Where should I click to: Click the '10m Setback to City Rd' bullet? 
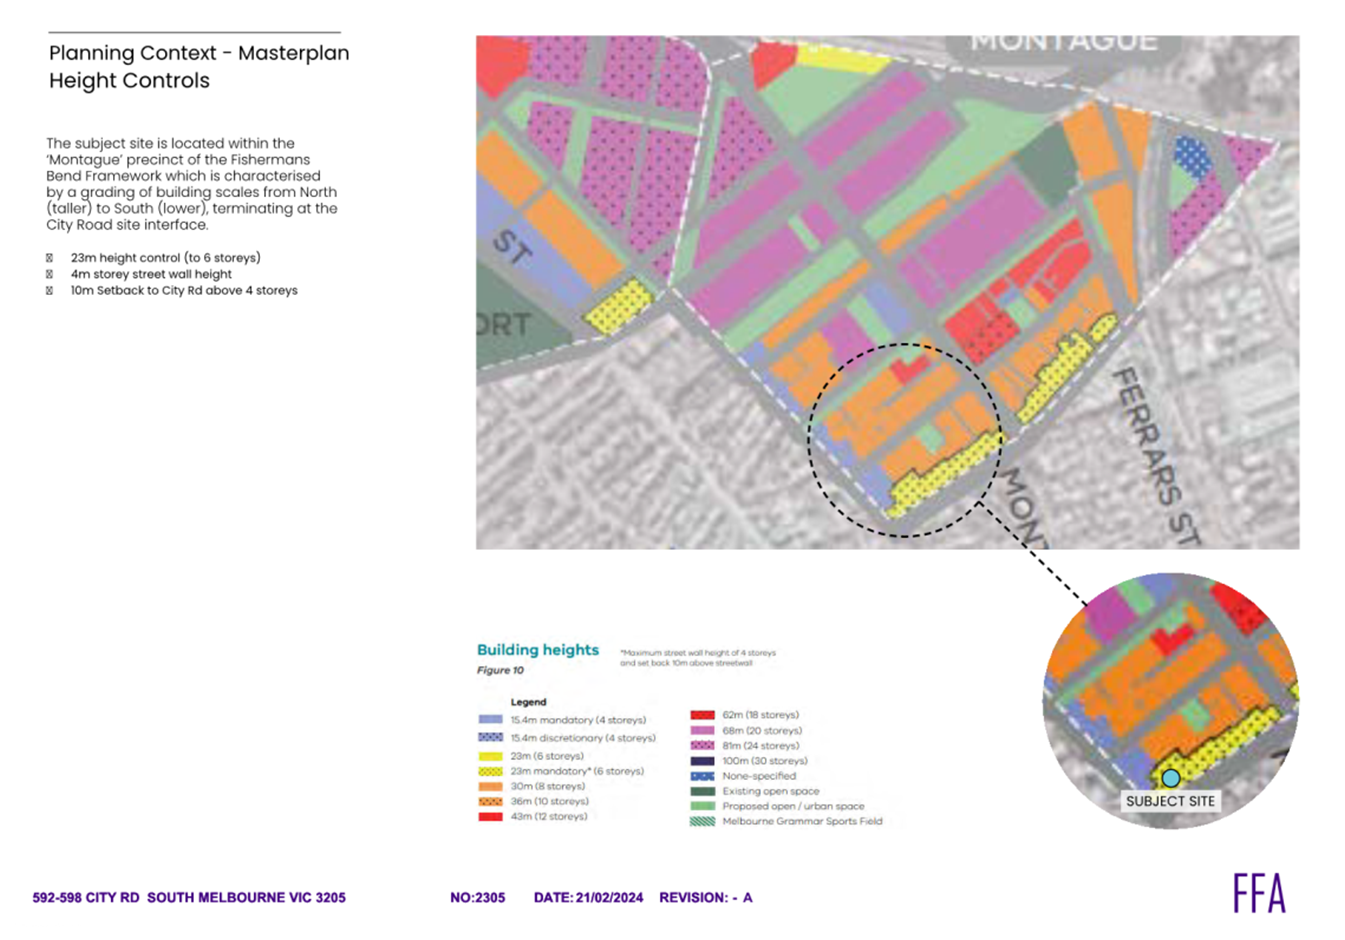(184, 290)
